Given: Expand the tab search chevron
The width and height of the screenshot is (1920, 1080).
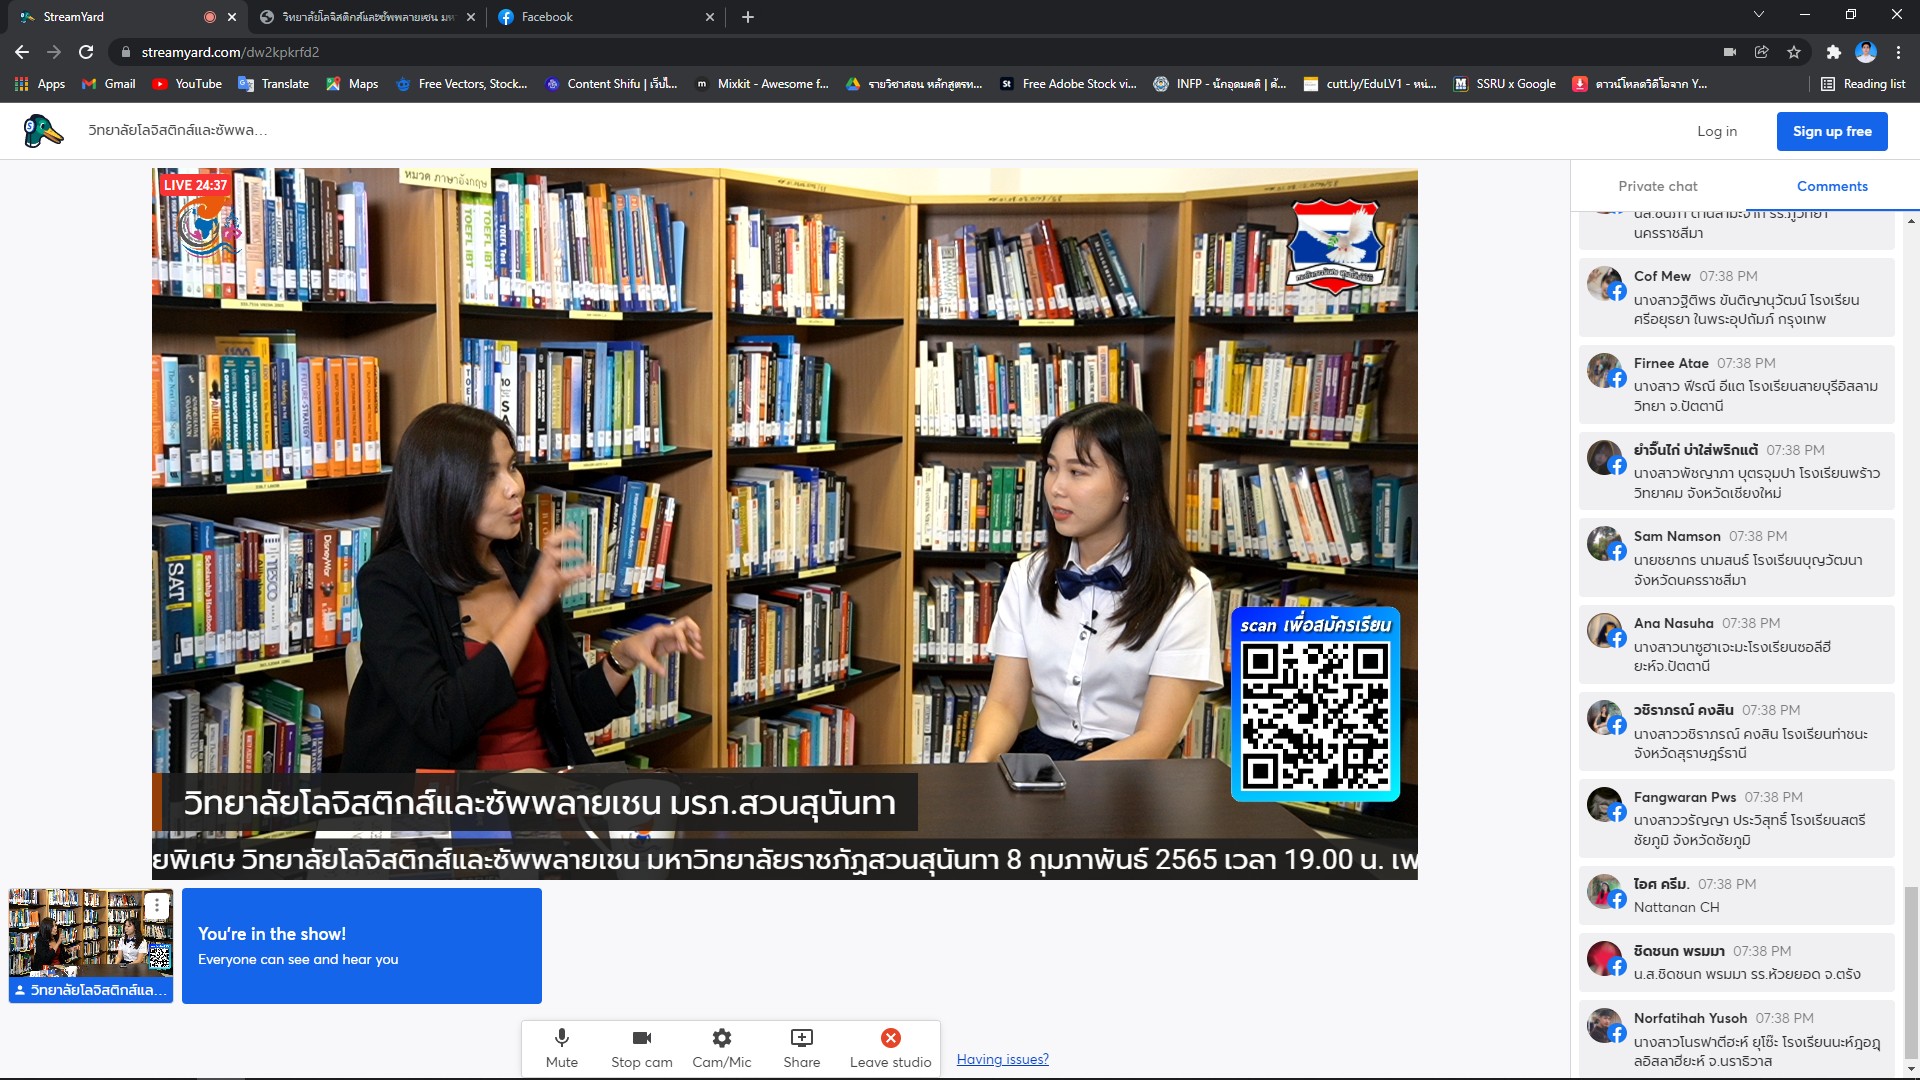Looking at the screenshot, I should (1758, 16).
